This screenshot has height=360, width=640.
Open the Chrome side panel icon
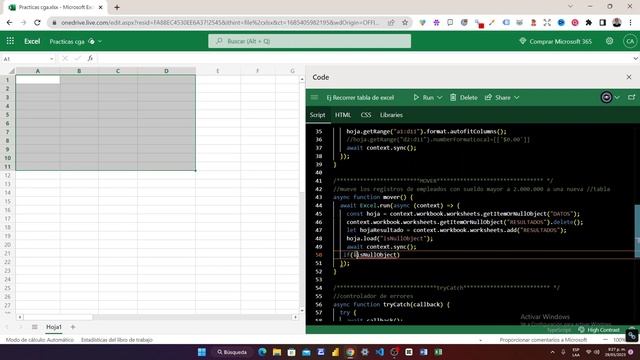click(x=602, y=22)
